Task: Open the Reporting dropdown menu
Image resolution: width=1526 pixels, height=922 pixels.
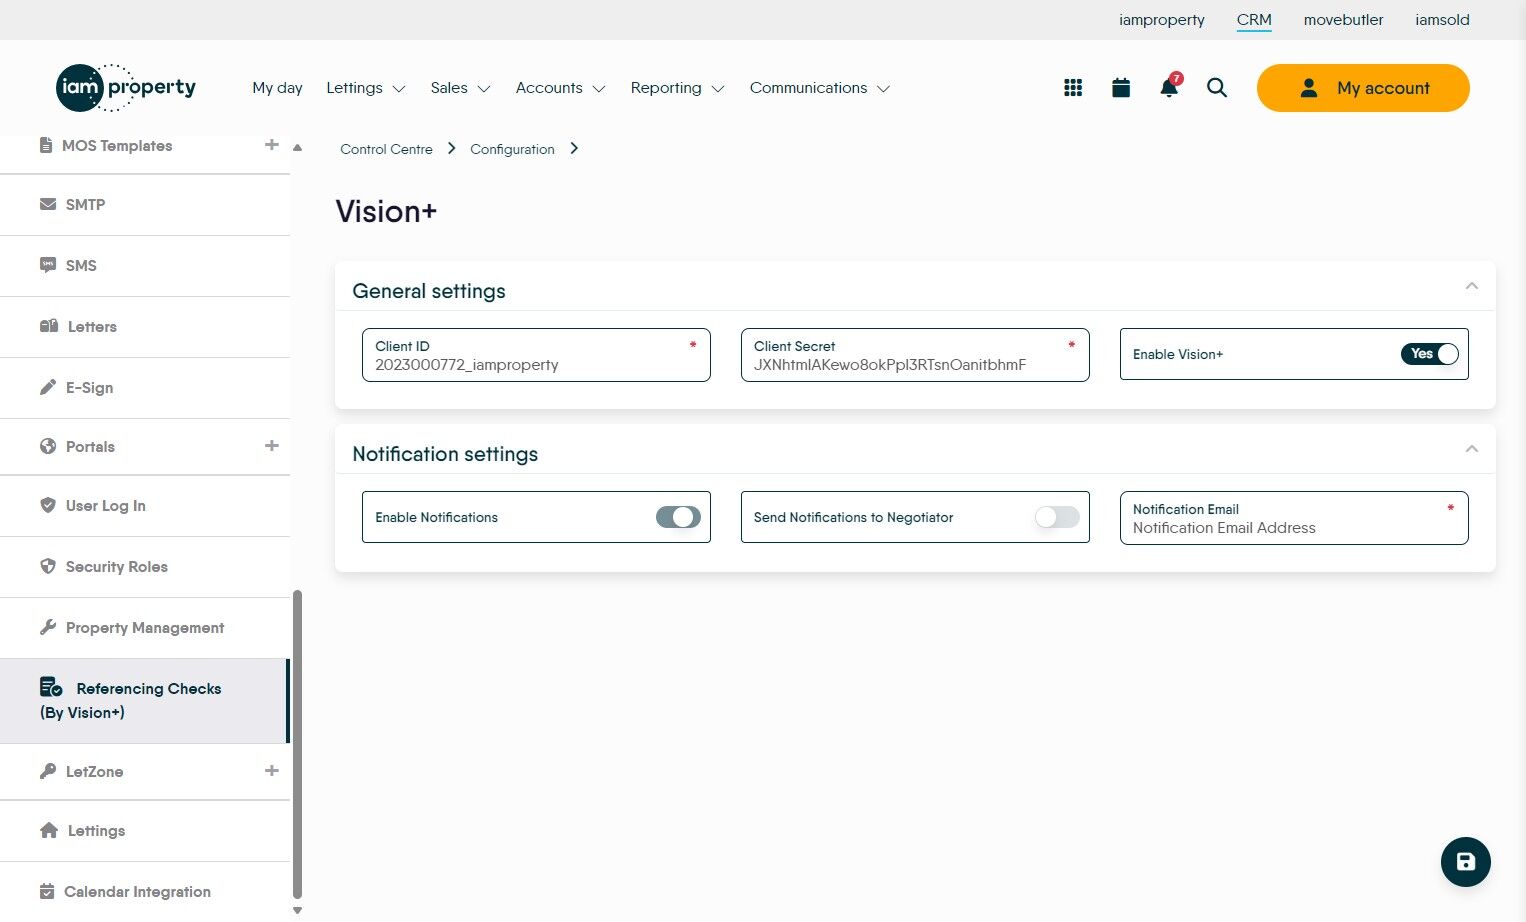Action: pyautogui.click(x=678, y=88)
